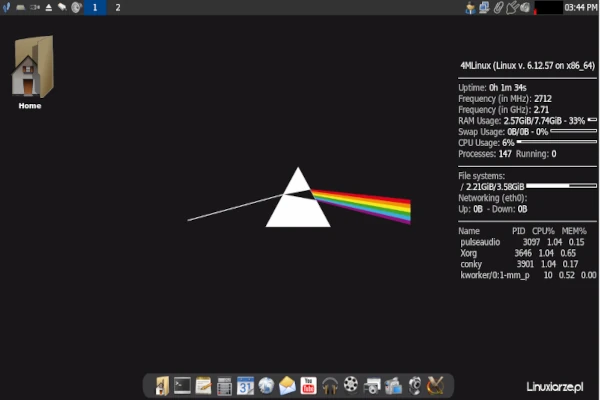Click the pen drive icon in top panel
600x400 pixels.
pyautogui.click(x=62, y=7)
